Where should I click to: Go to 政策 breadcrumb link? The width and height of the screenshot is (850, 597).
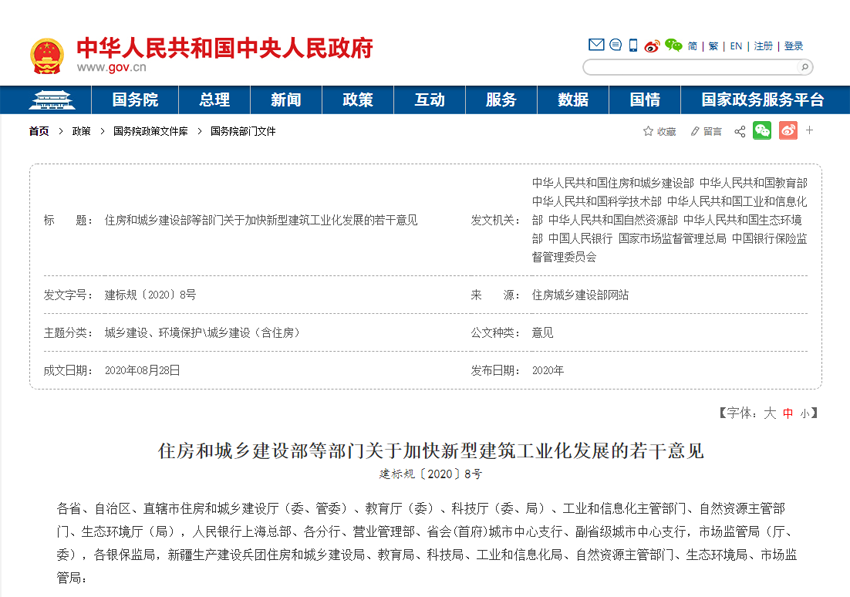coord(81,131)
